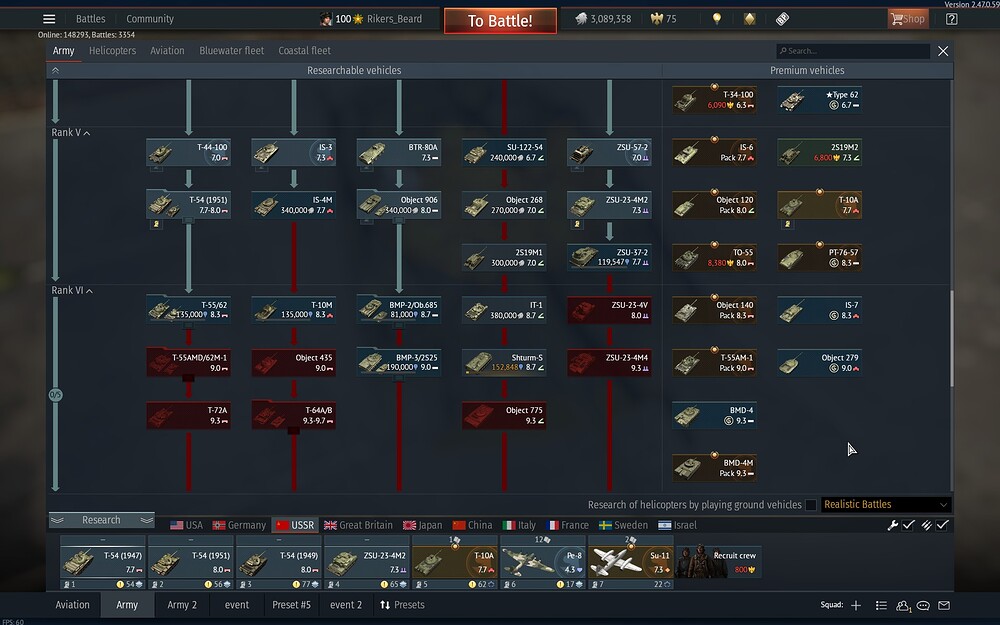Toggle helicopter research by ground vehicles checkbox
Screen dimensions: 1000x625
[811, 504]
